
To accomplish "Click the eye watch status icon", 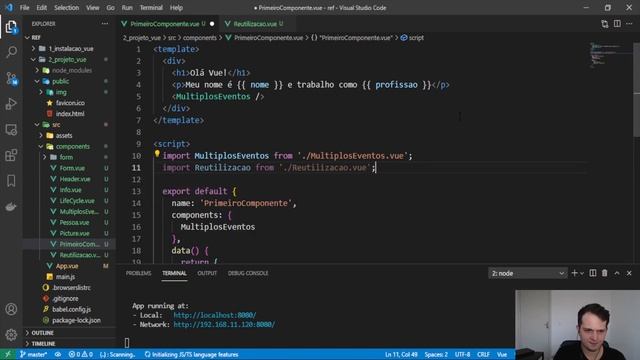I will click(58, 354).
